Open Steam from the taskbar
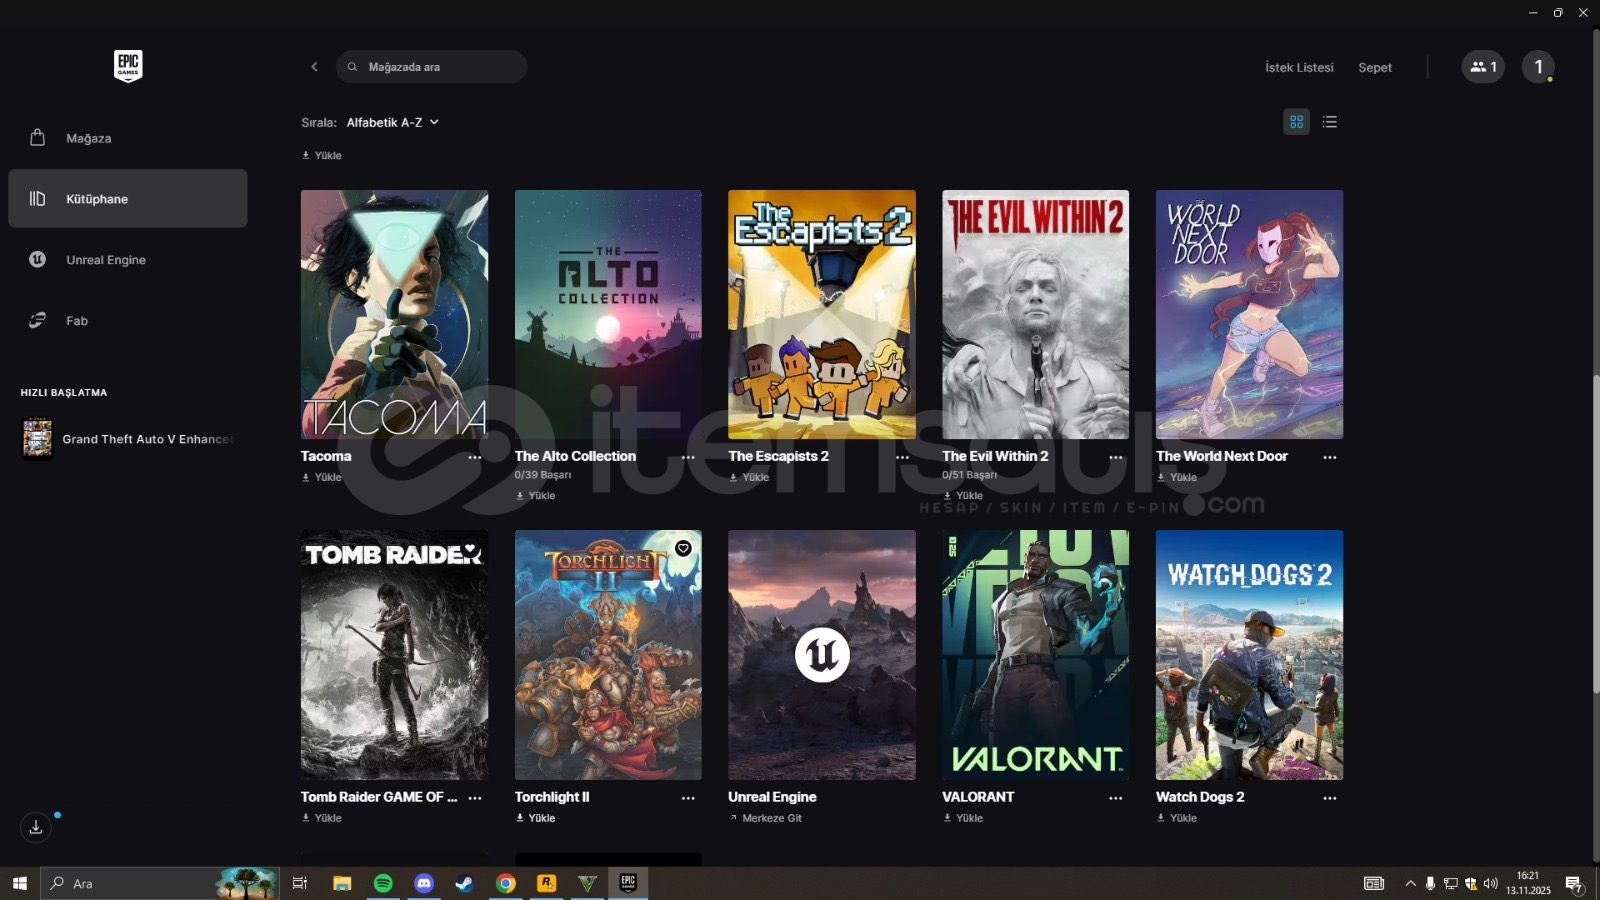Image resolution: width=1600 pixels, height=900 pixels. 465,883
